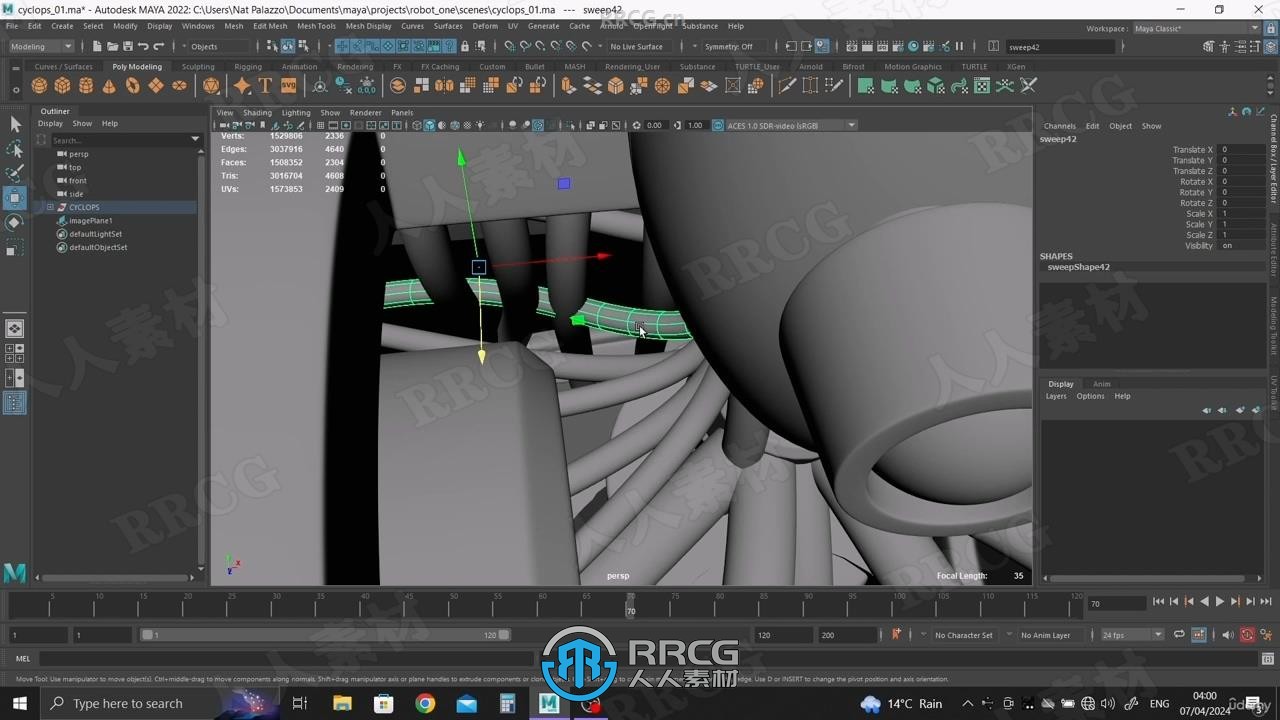Image resolution: width=1280 pixels, height=720 pixels.
Task: Open File Explorer from the taskbar
Action: (x=343, y=703)
